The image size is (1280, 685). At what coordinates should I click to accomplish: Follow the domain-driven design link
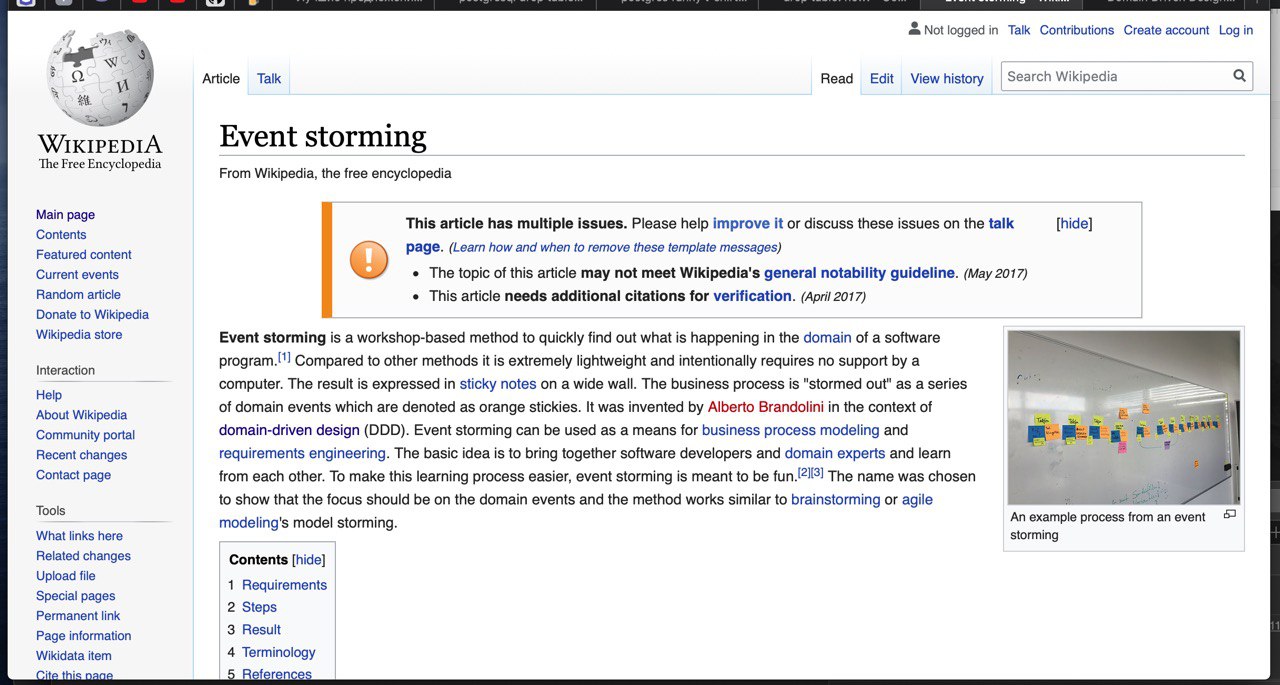pyautogui.click(x=289, y=430)
